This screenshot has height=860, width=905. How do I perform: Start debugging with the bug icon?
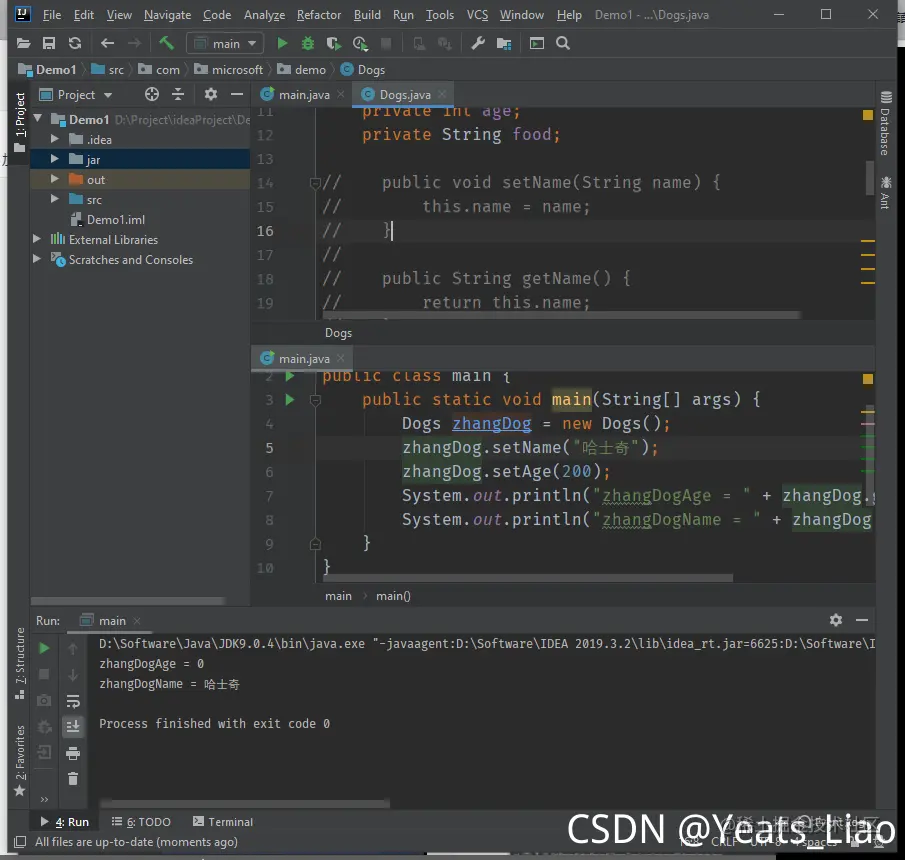tap(308, 43)
